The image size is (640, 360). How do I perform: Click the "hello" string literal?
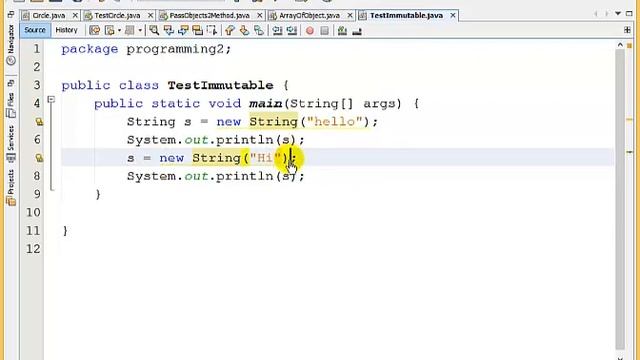click(x=334, y=122)
